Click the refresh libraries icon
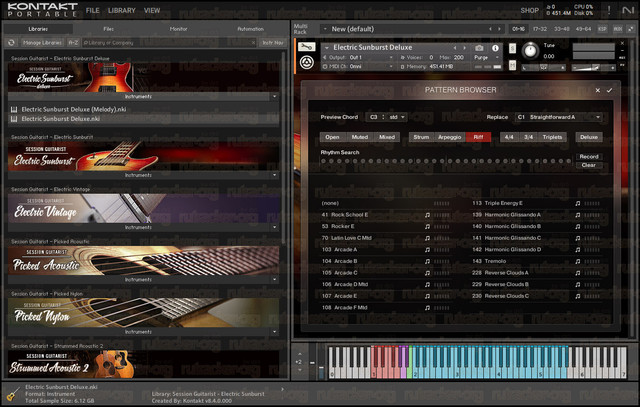640x407 pixels. [x=11, y=42]
